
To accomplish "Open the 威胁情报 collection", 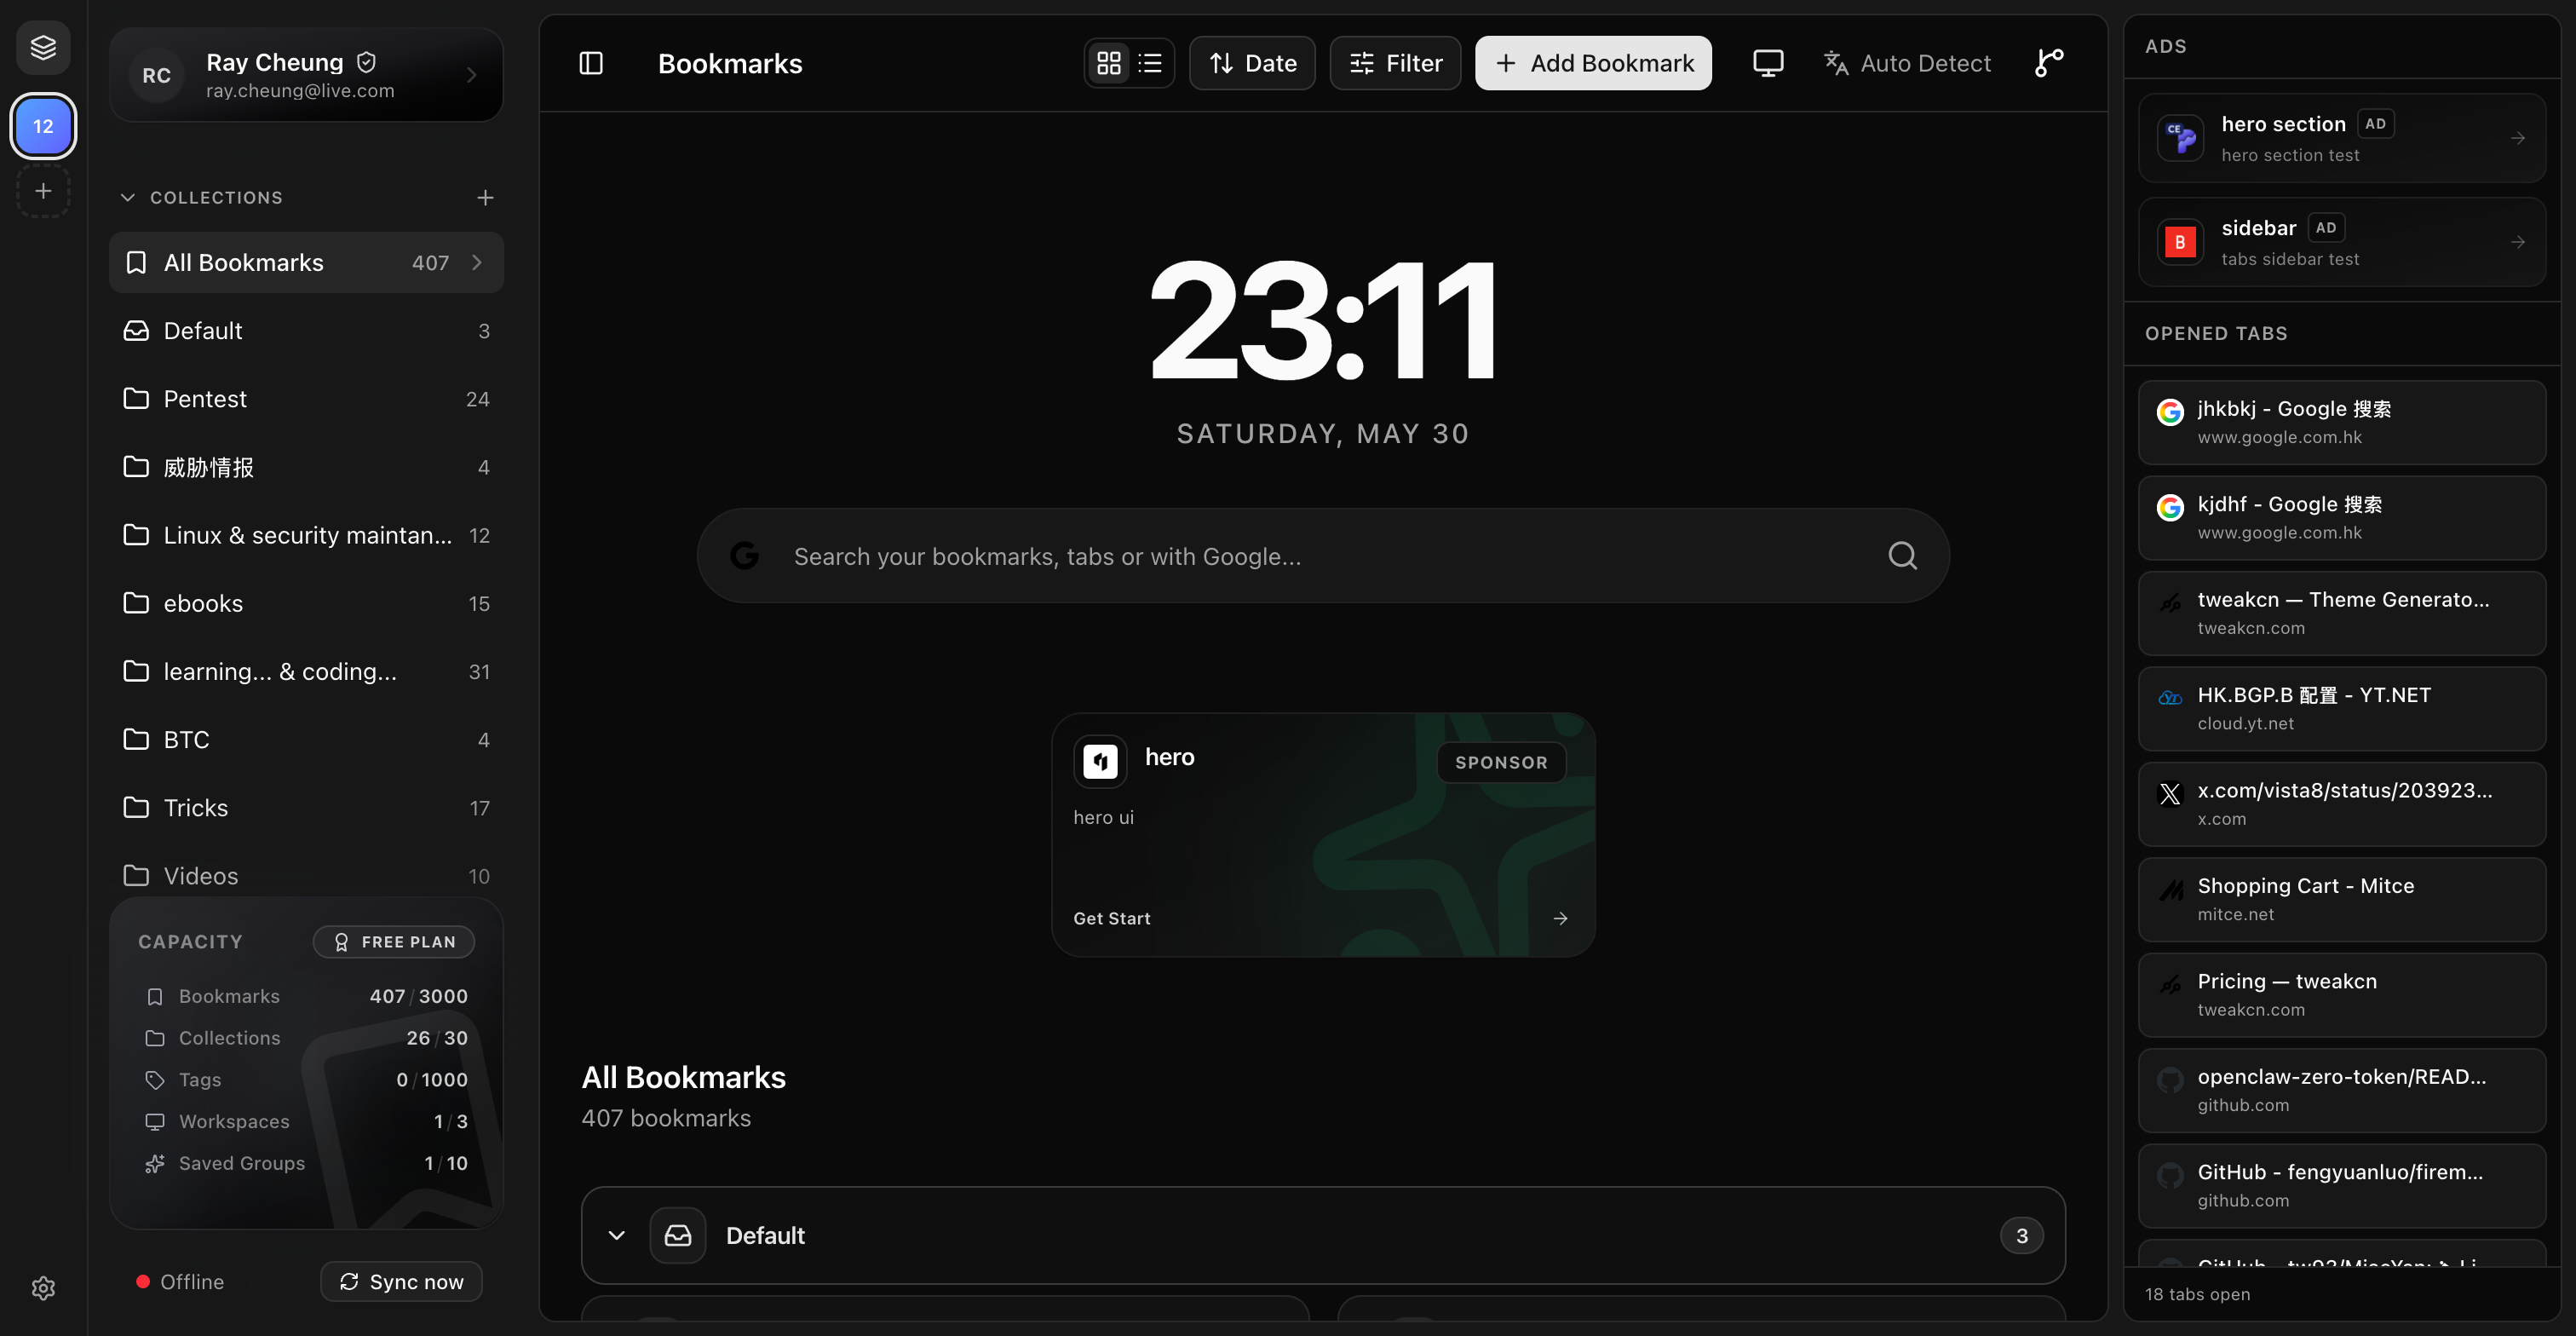I will (306, 467).
